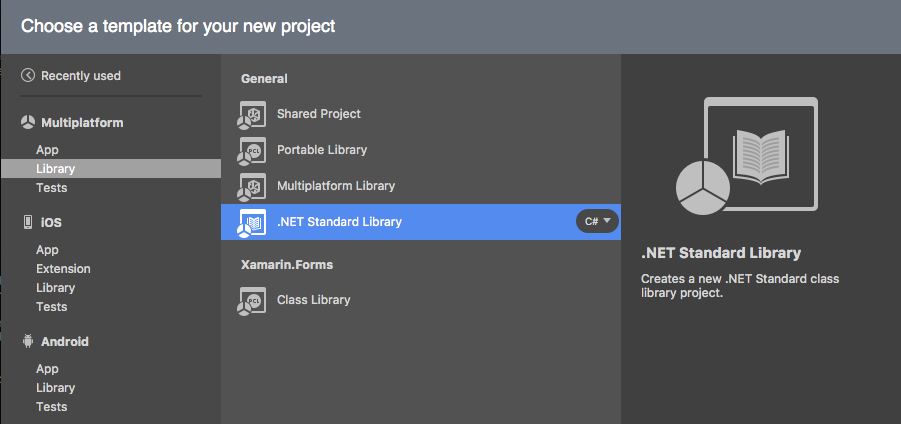Select App under Android
The height and width of the screenshot is (424, 901).
(47, 369)
